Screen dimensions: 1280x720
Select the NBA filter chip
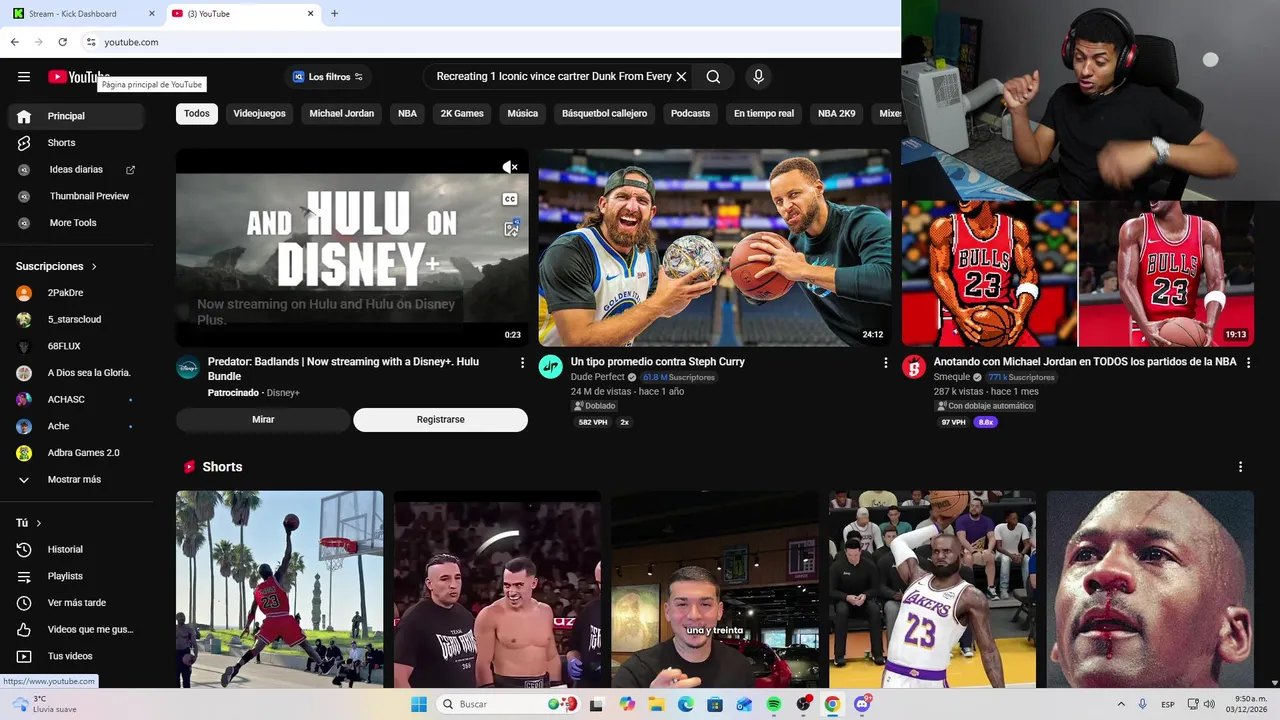[407, 114]
